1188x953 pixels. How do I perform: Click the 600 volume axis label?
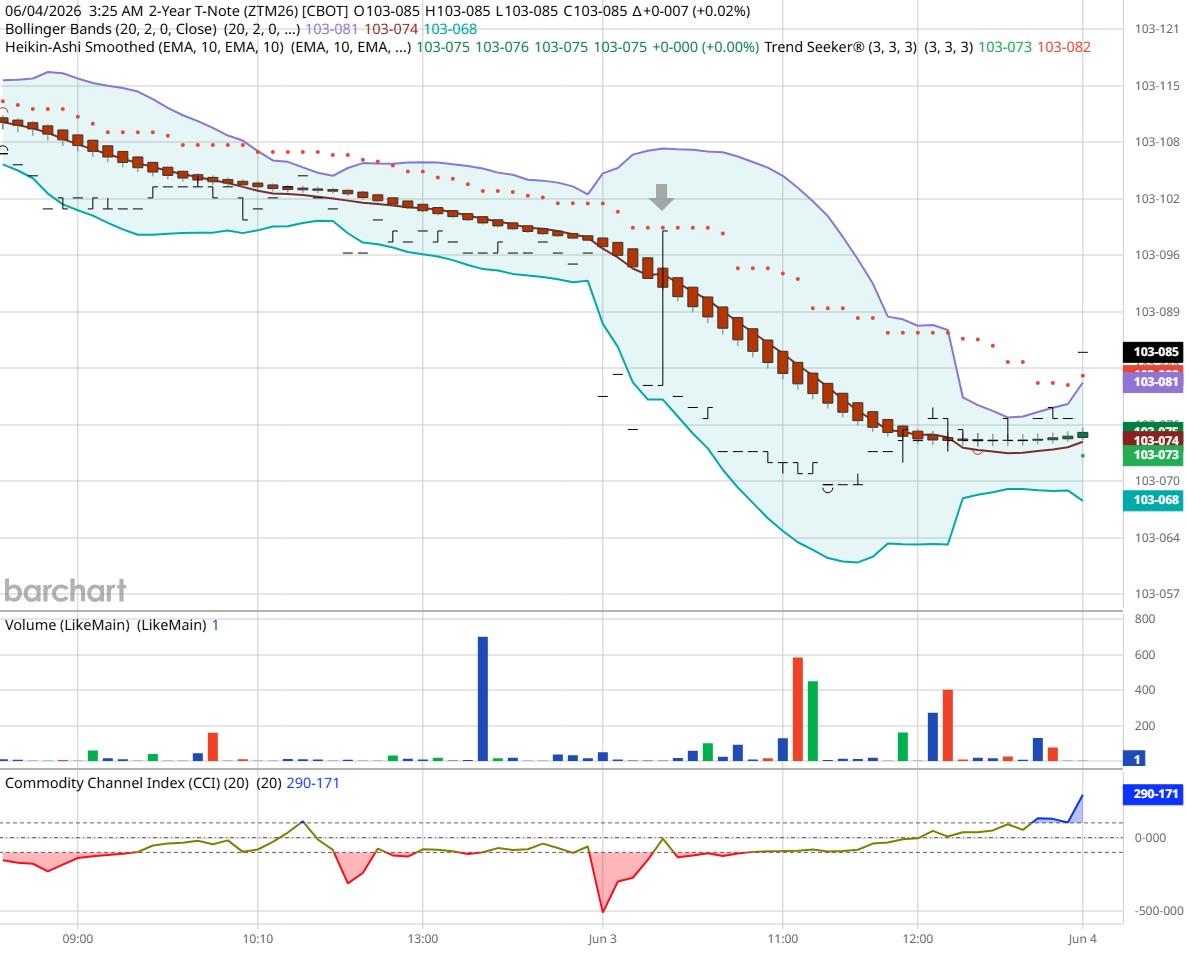pyautogui.click(x=1145, y=655)
